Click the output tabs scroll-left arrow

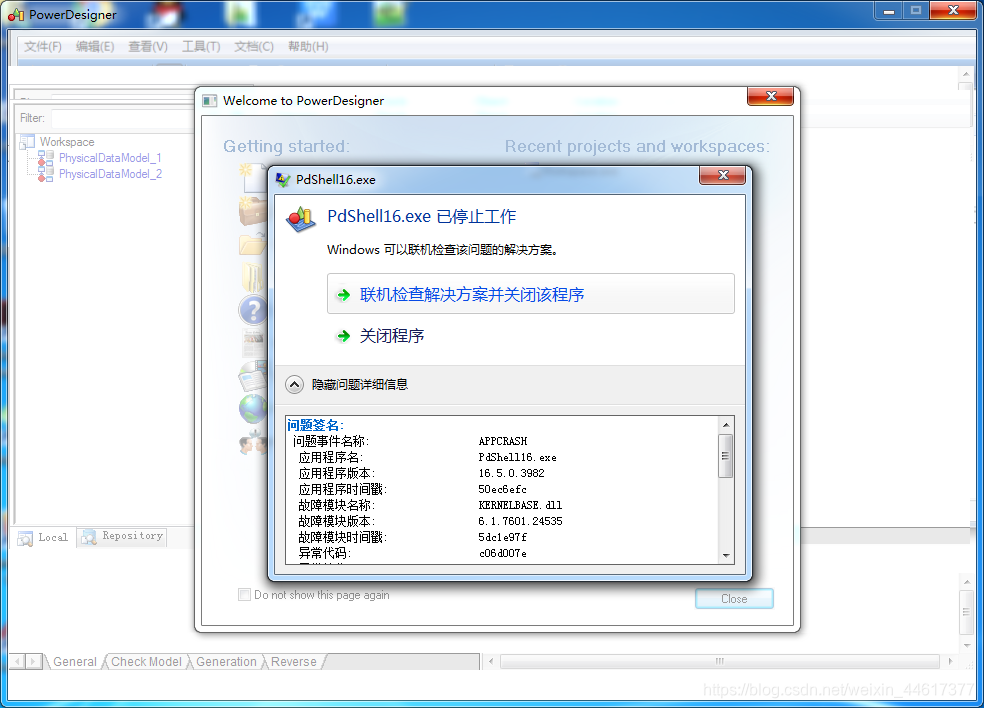pyautogui.click(x=17, y=661)
